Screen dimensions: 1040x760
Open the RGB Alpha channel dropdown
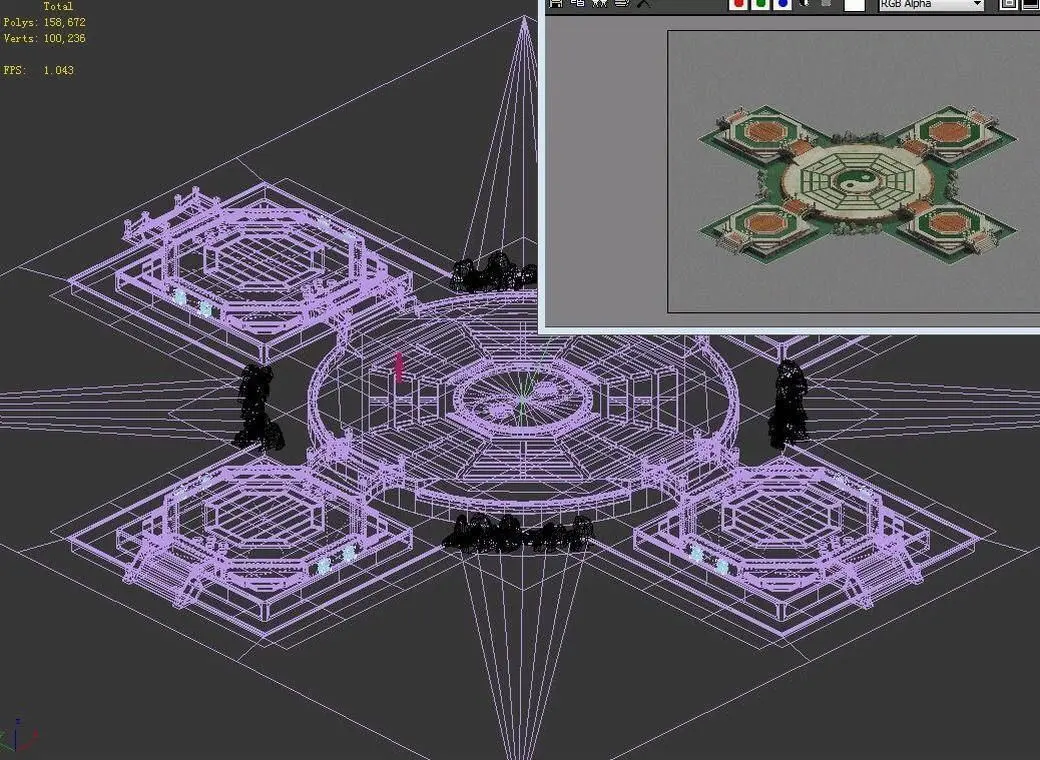click(x=931, y=4)
